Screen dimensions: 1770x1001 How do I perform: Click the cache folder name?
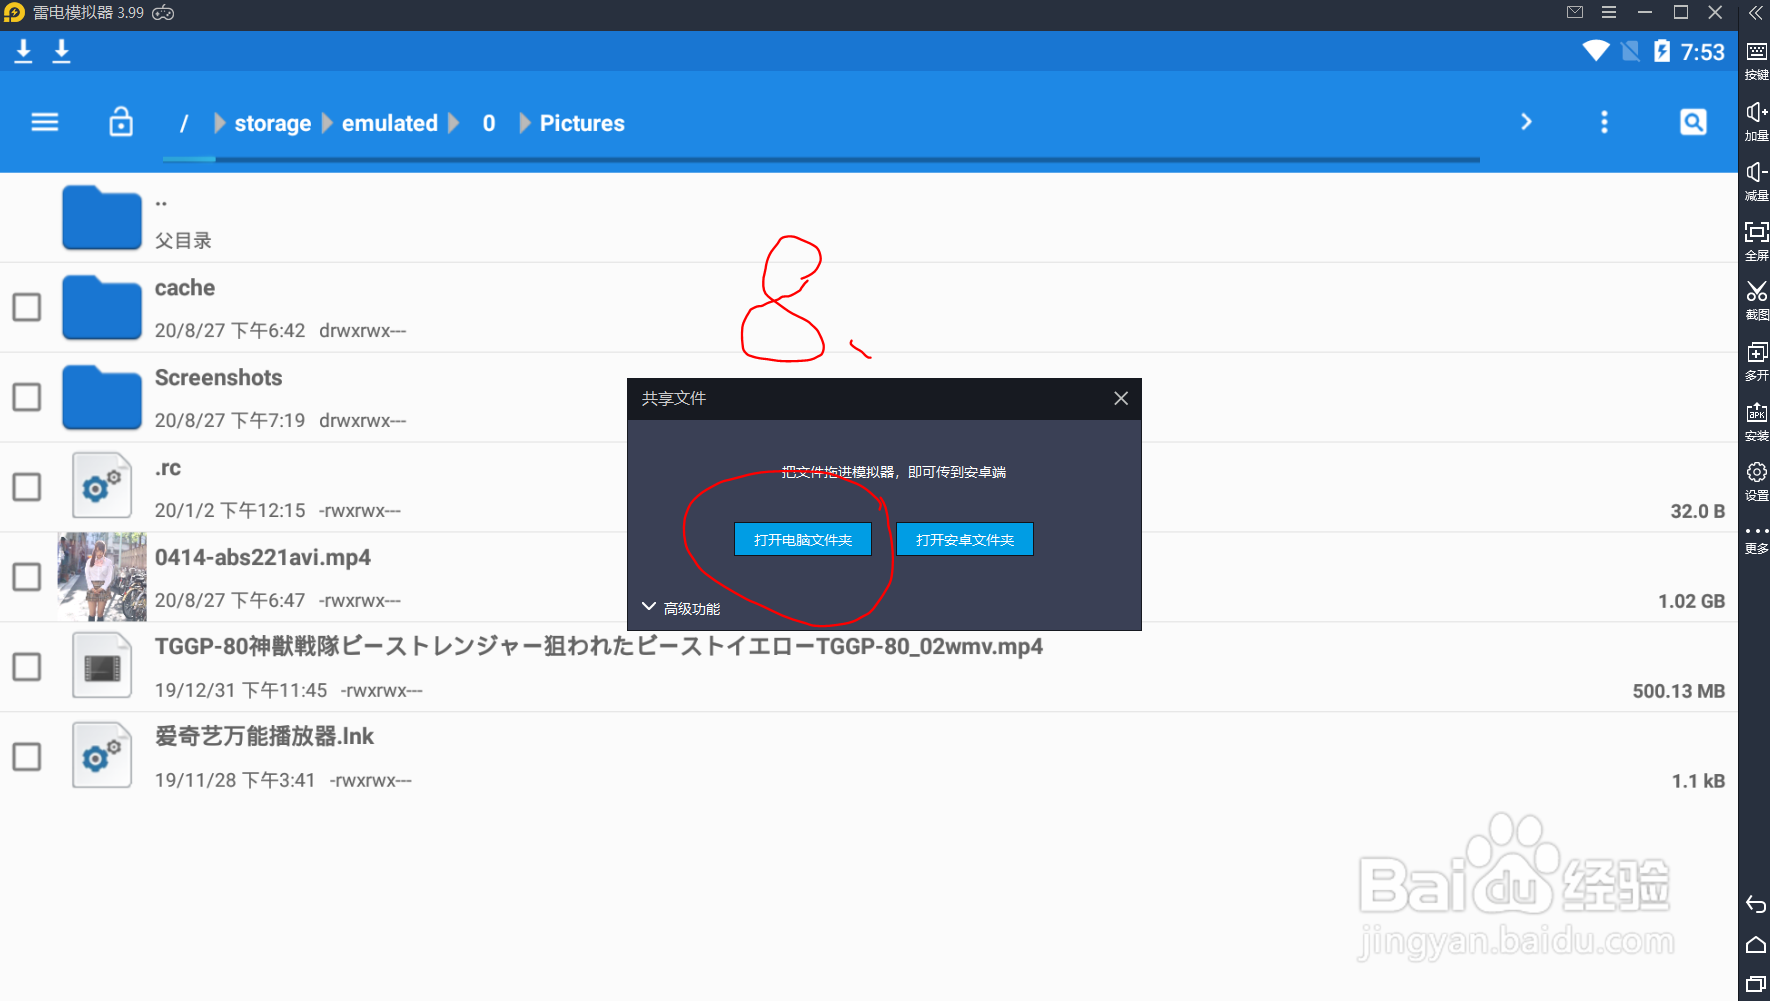click(x=185, y=288)
